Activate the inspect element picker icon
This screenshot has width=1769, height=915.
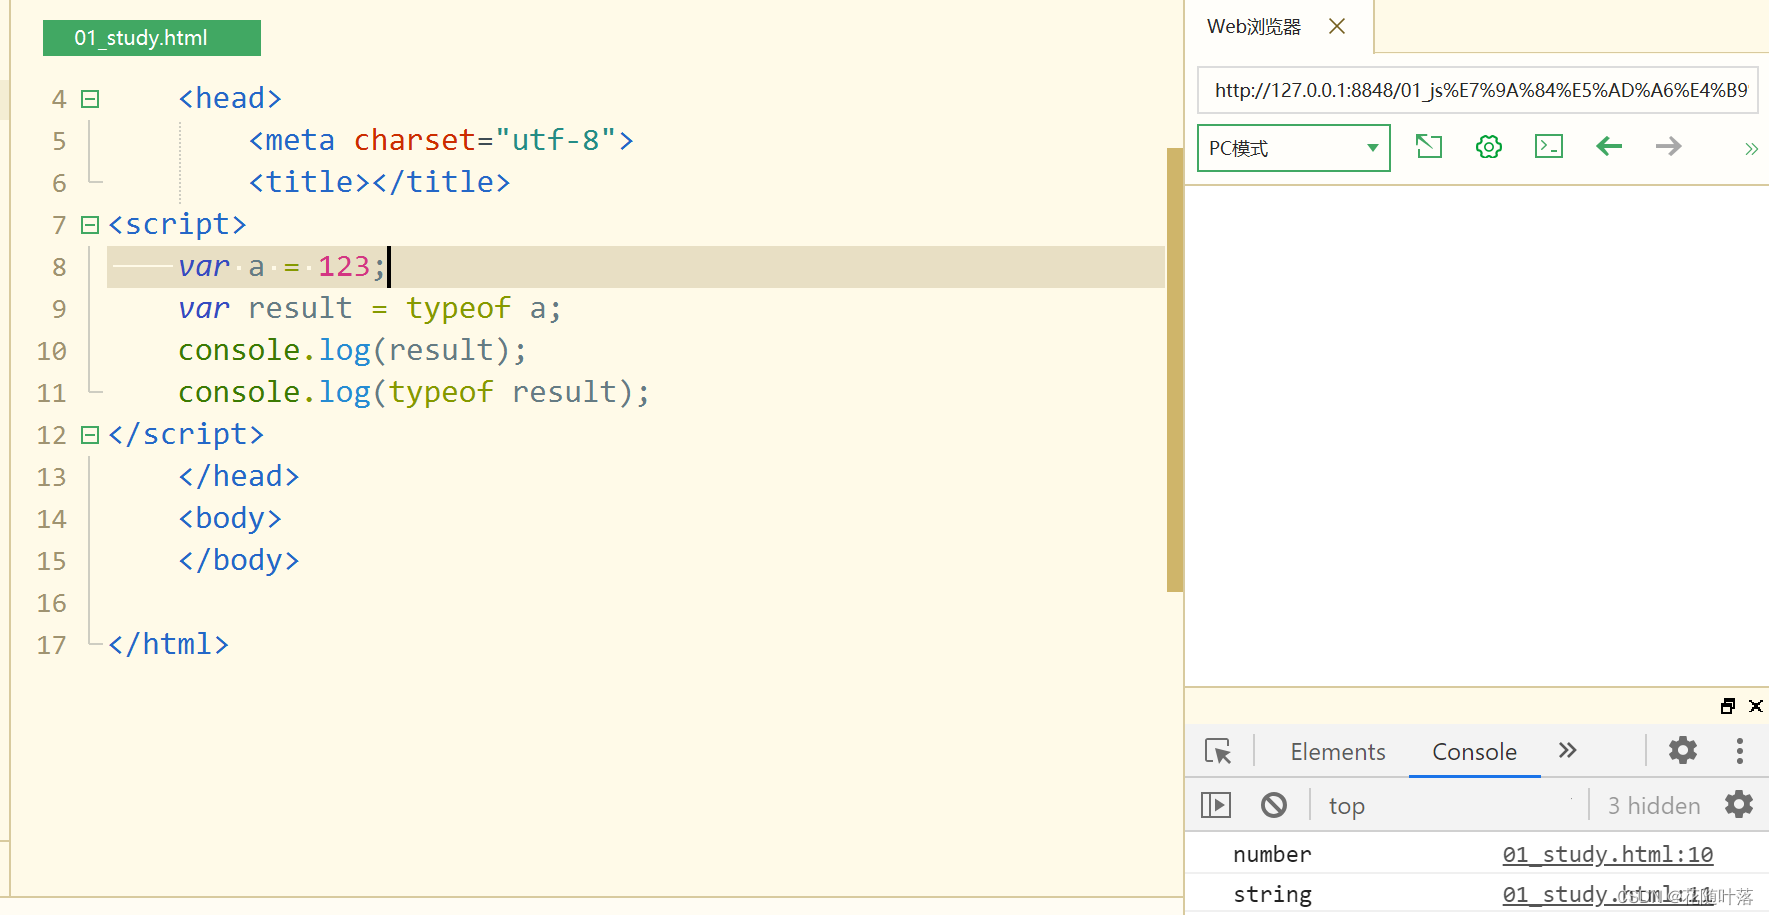click(1218, 751)
